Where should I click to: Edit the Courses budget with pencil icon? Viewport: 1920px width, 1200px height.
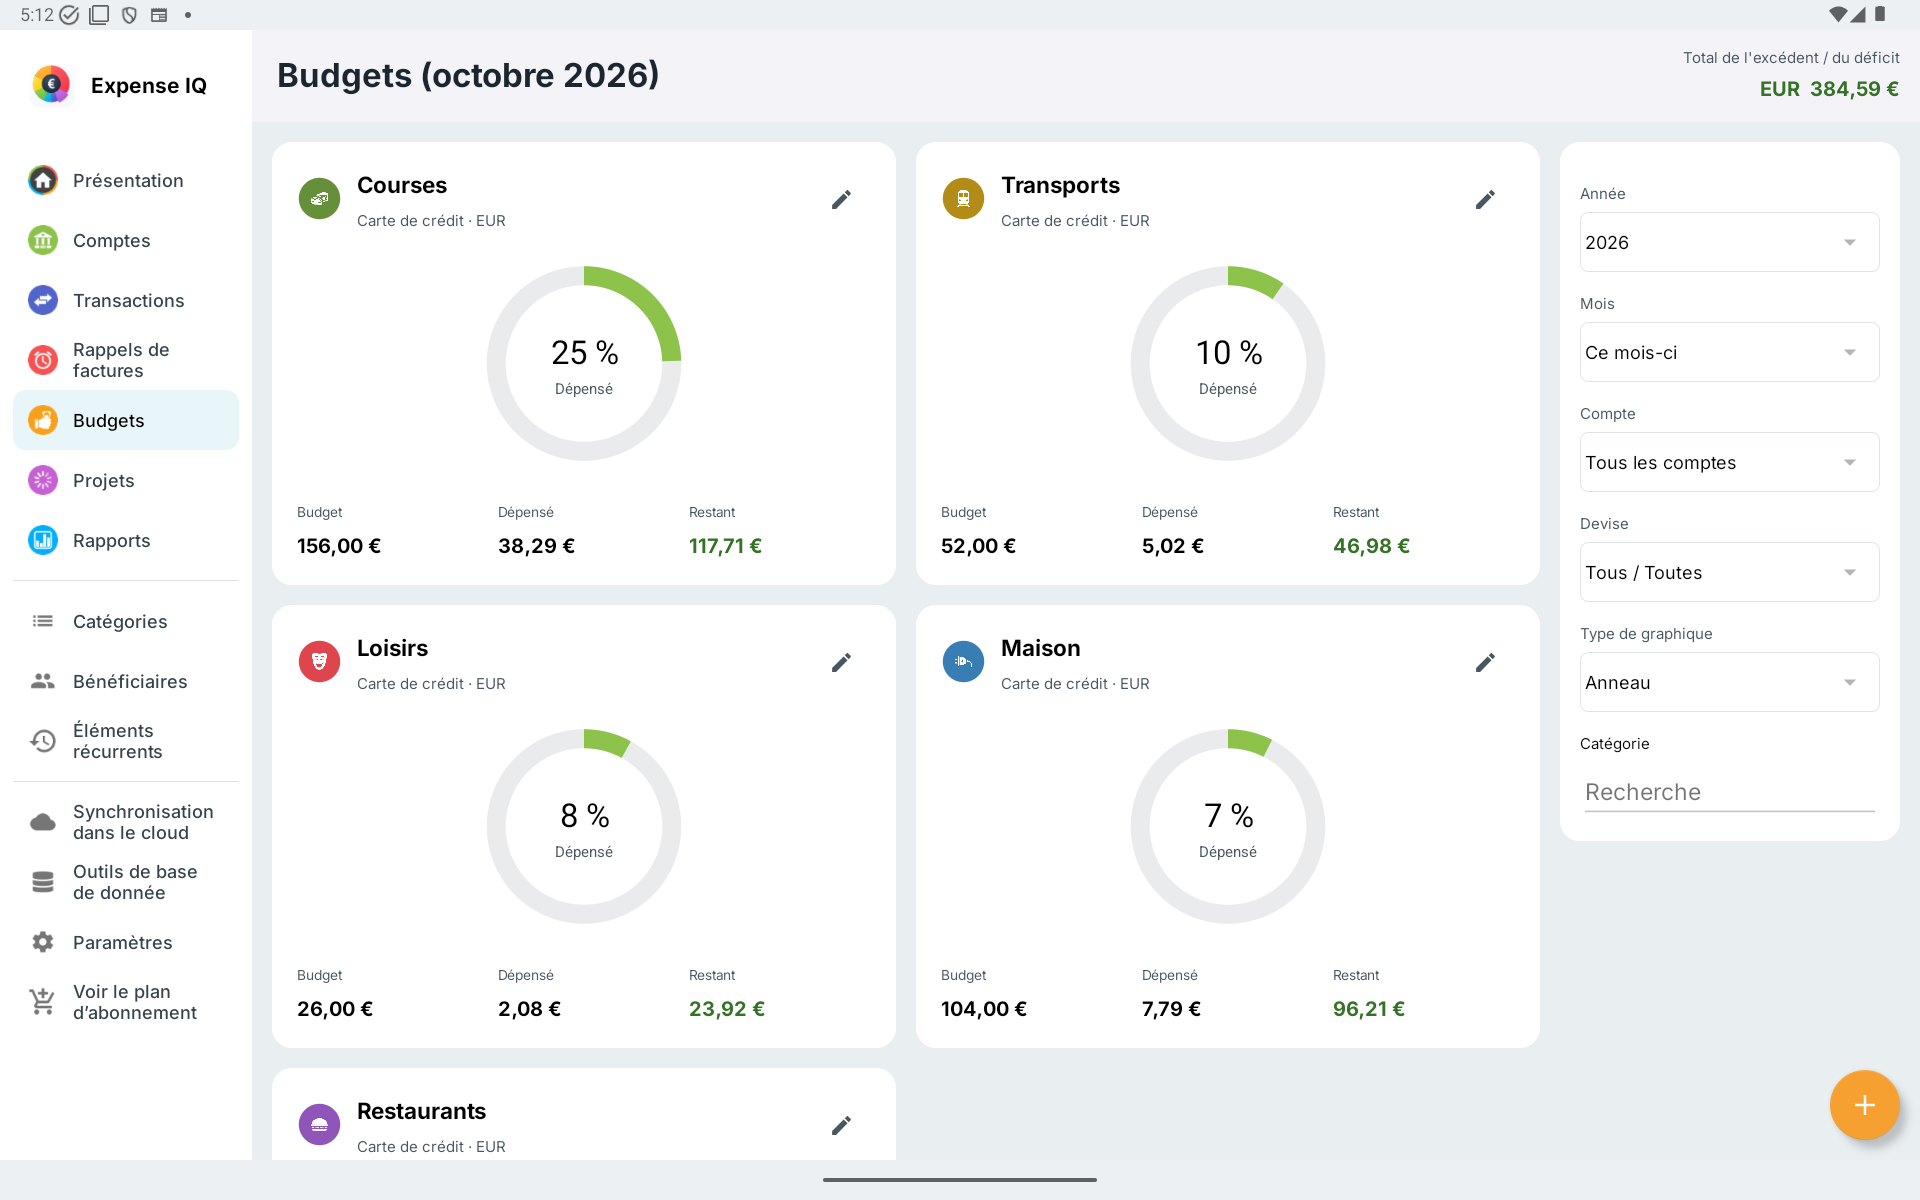tap(841, 200)
